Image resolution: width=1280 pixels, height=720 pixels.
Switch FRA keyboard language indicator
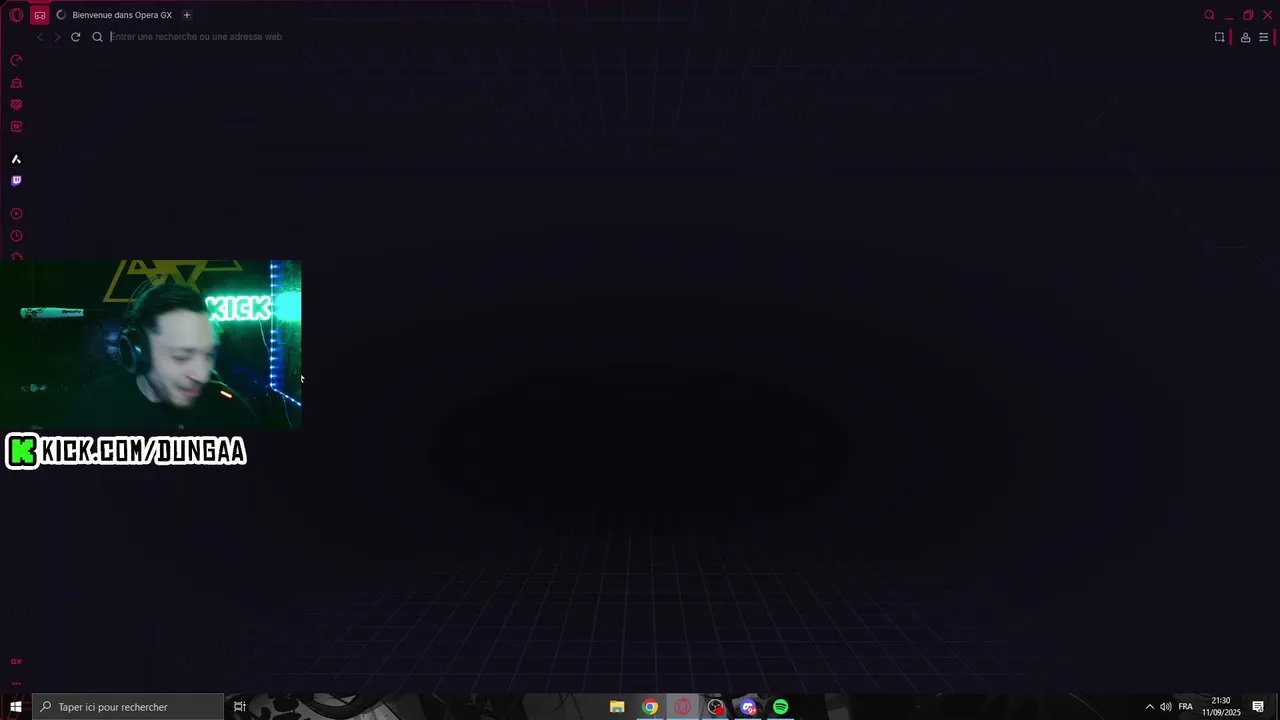pos(1185,707)
